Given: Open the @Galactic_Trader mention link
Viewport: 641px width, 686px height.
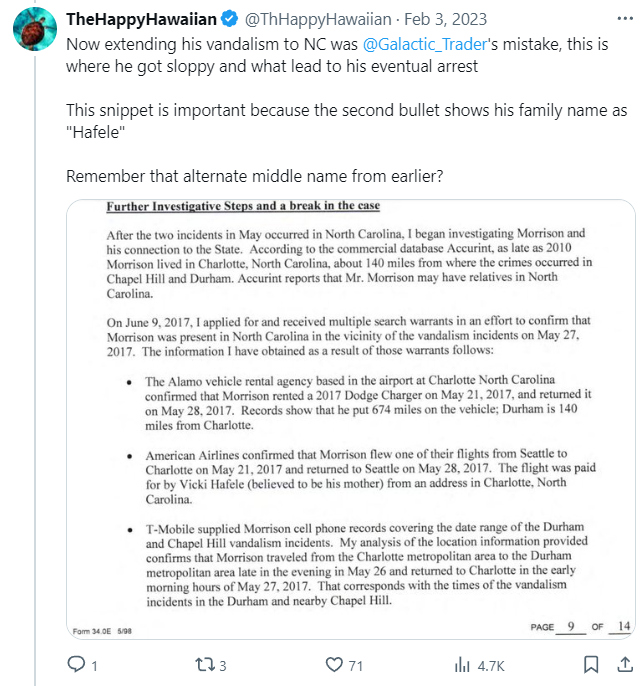Looking at the screenshot, I should point(423,48).
